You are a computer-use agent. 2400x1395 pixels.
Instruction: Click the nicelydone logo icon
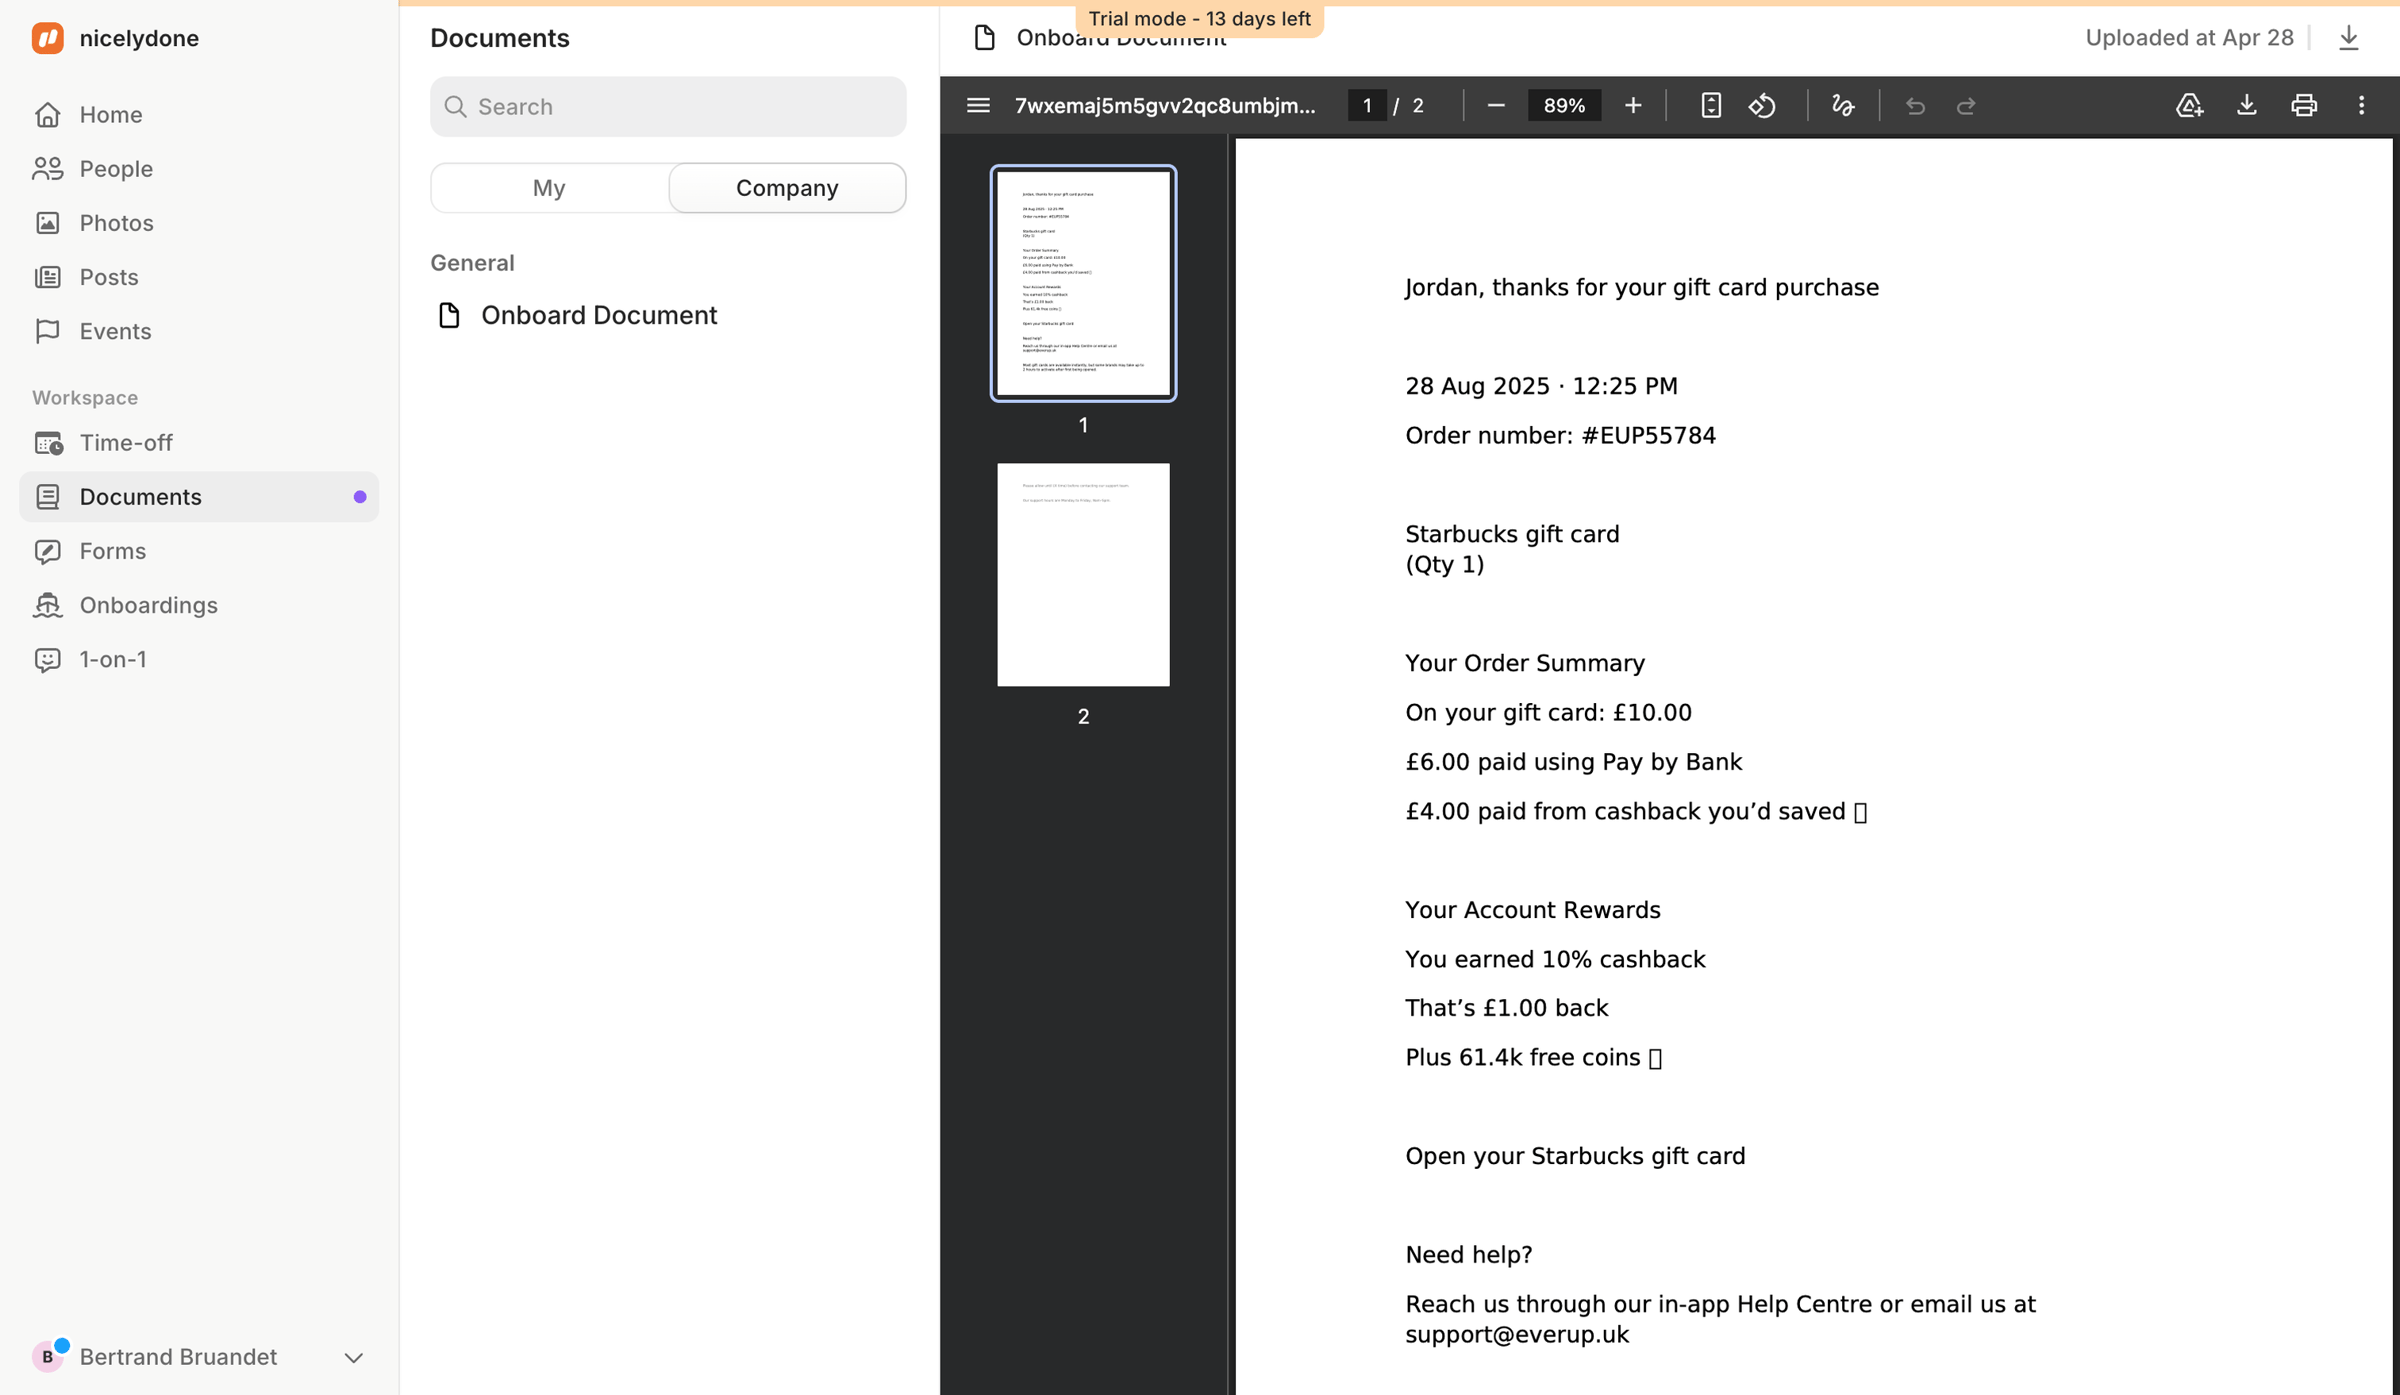47,38
